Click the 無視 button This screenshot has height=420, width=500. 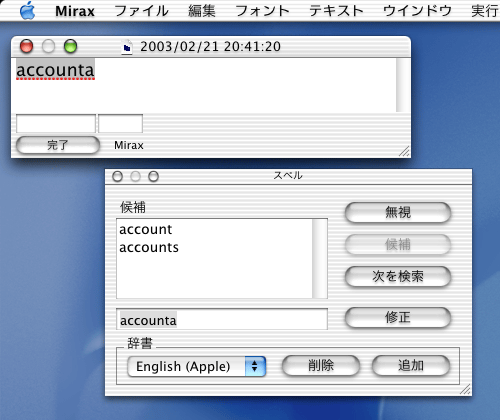[398, 212]
